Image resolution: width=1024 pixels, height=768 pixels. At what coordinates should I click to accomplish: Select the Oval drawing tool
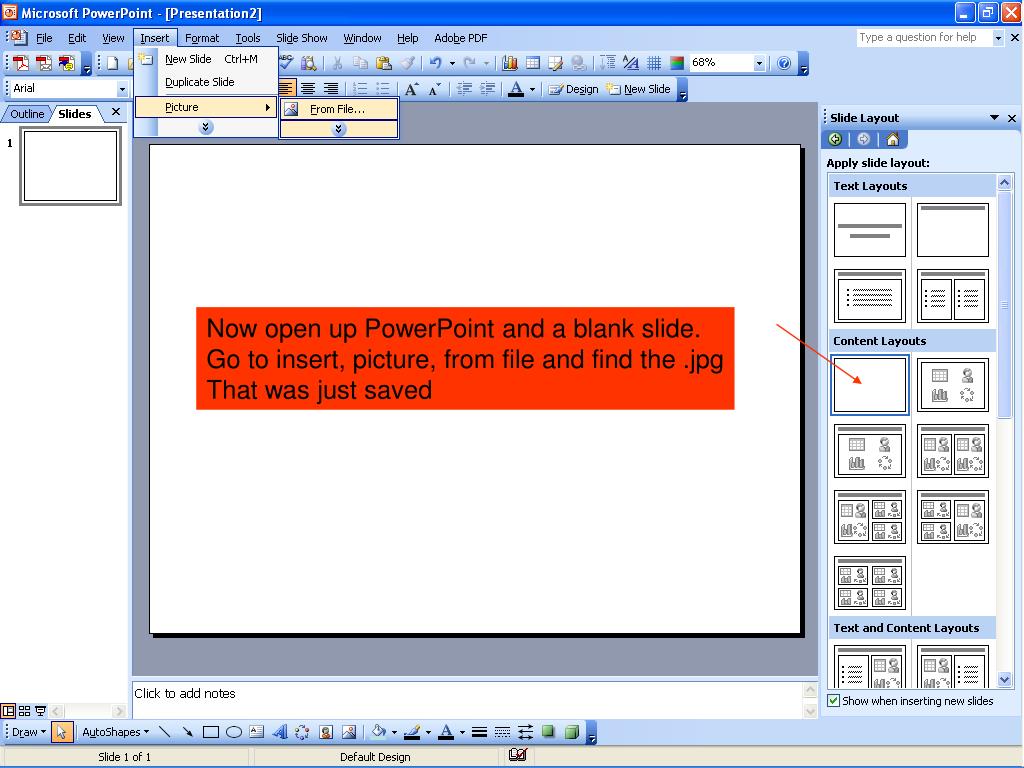click(234, 732)
